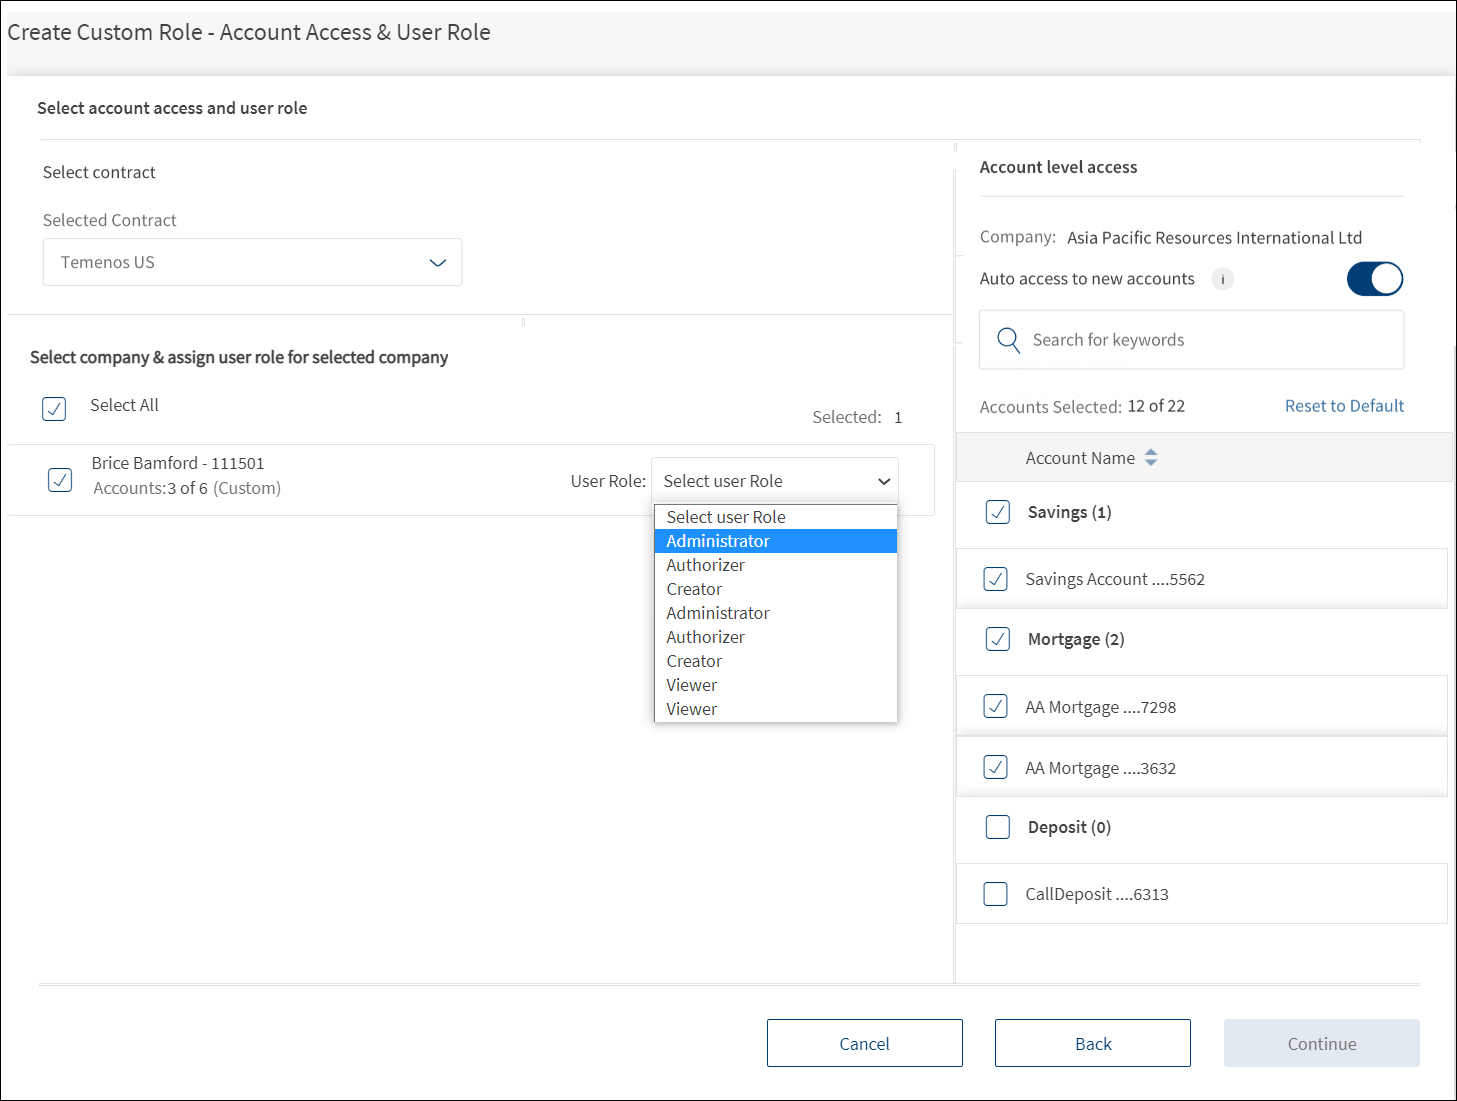Toggle Auto access to new accounts switch
The width and height of the screenshot is (1457, 1101).
pyautogui.click(x=1374, y=279)
